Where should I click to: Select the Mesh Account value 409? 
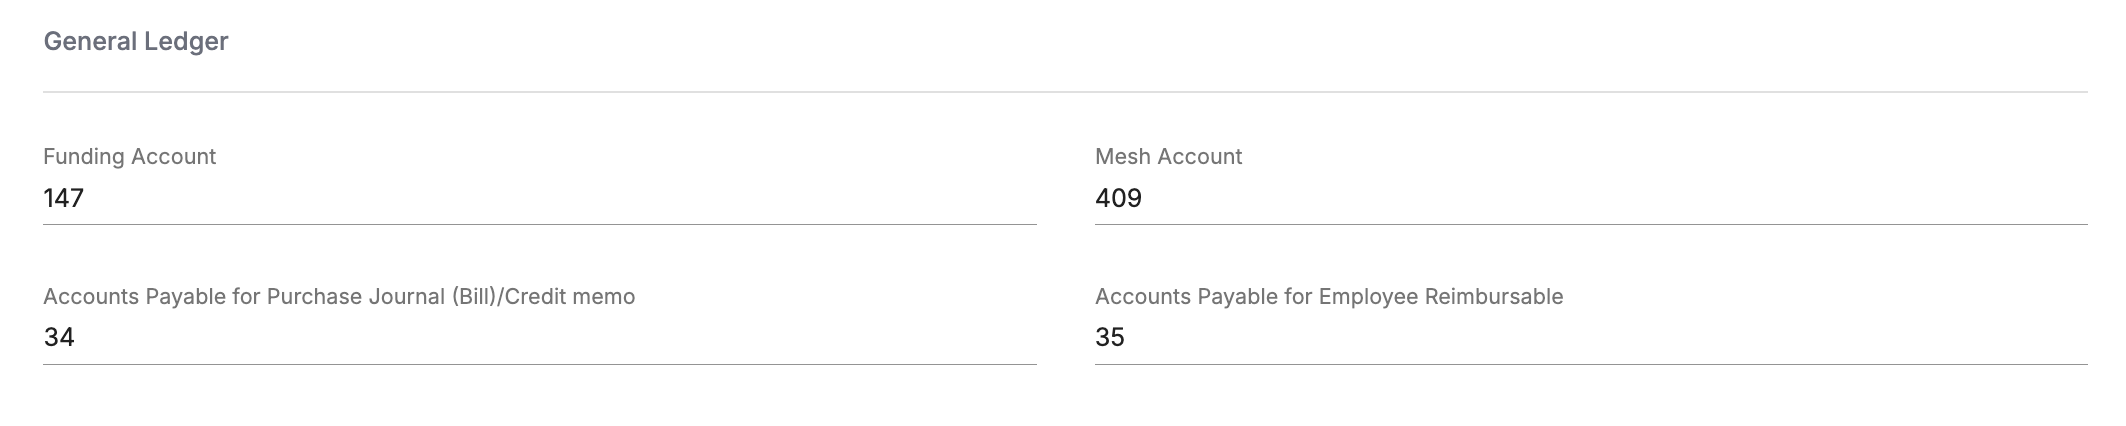pyautogui.click(x=1118, y=198)
